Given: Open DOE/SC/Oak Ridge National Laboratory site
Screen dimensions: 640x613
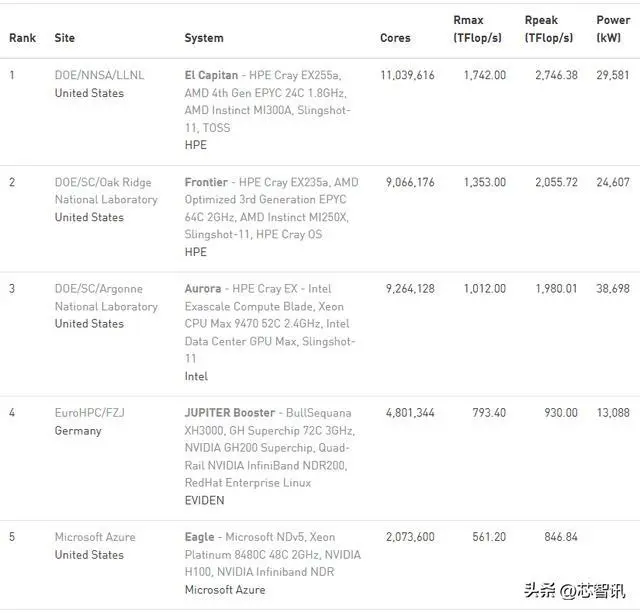Looking at the screenshot, I should (x=105, y=190).
